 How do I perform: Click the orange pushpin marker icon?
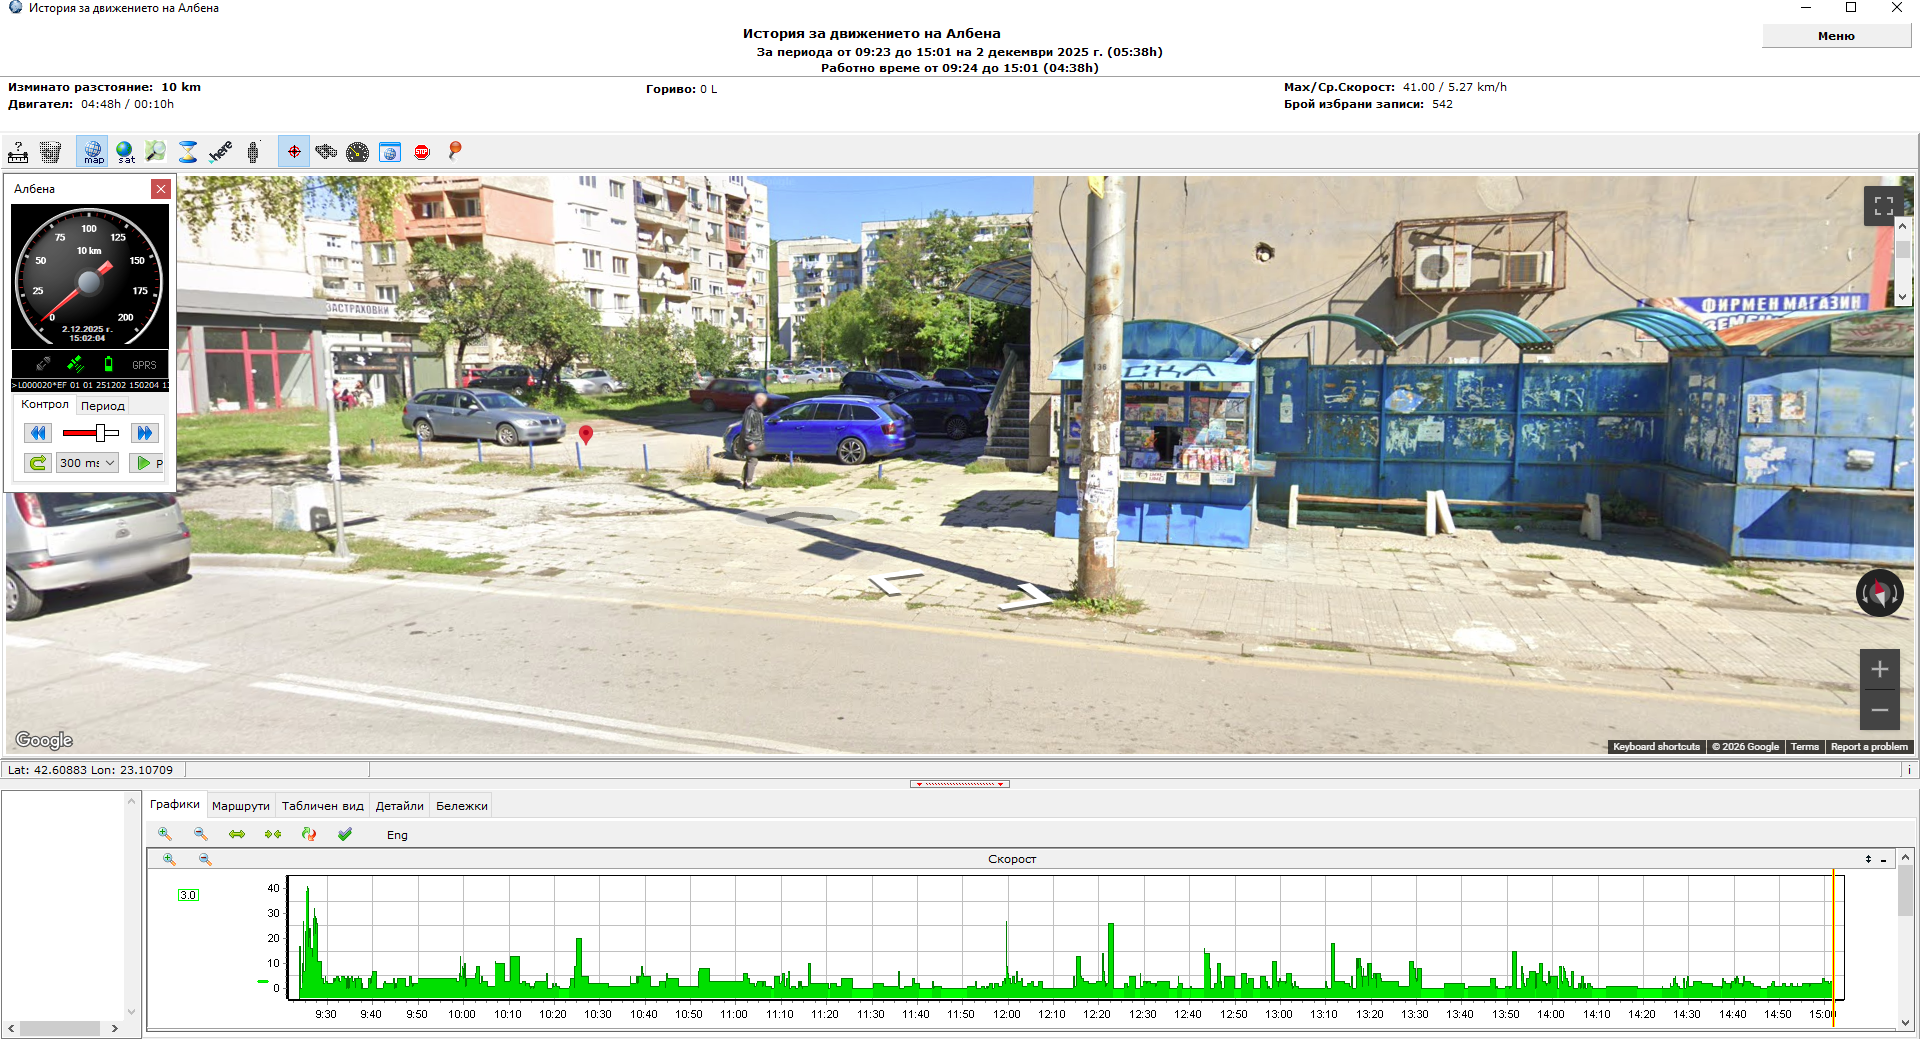455,151
